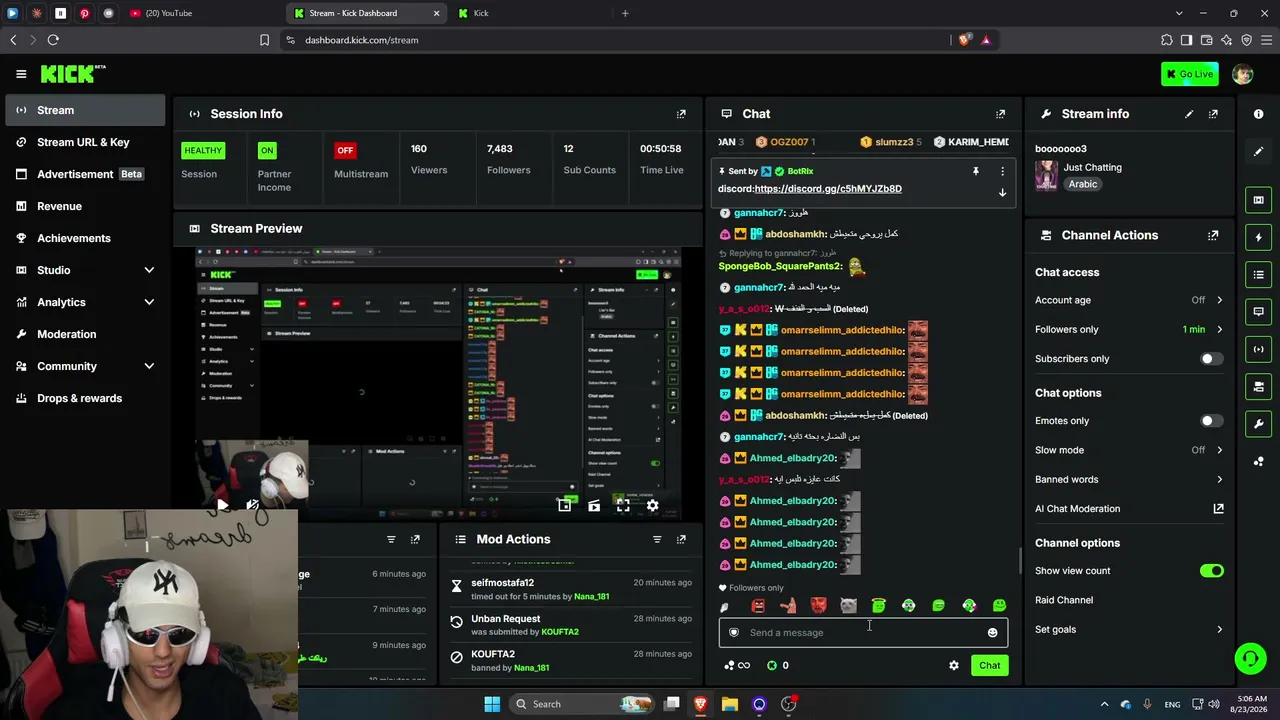Toggle the wrench widget in right rail
This screenshot has width=1280, height=720.
pyautogui.click(x=1258, y=423)
